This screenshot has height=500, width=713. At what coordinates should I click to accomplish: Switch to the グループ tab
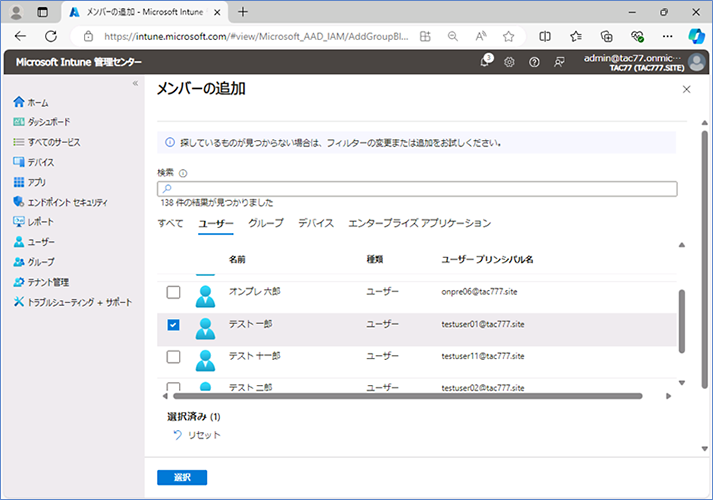click(x=266, y=223)
